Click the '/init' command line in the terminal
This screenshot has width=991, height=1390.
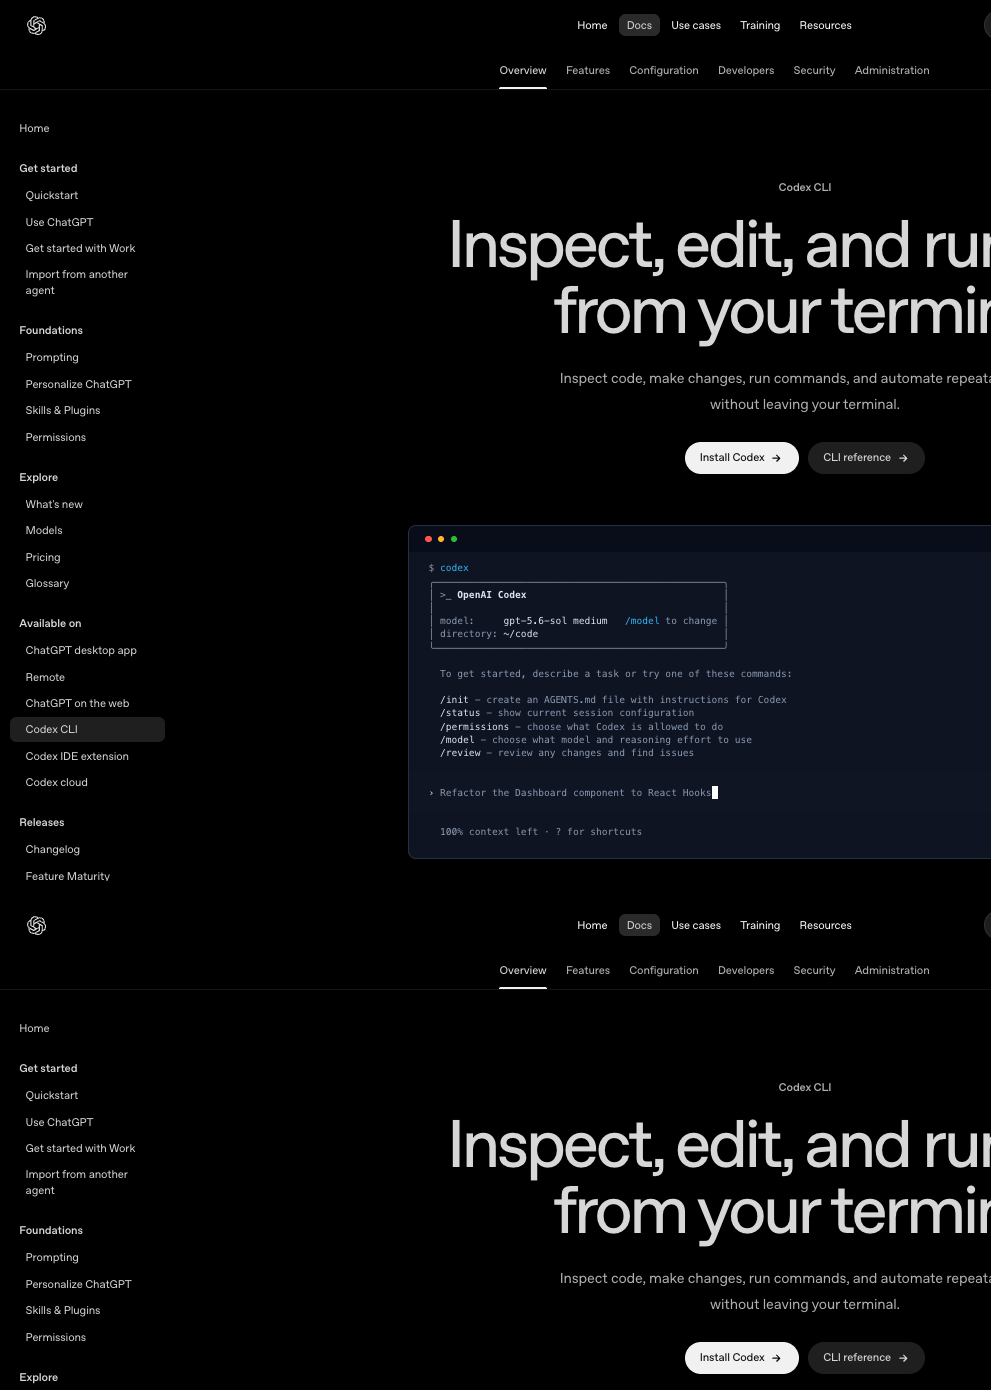[x=613, y=700]
